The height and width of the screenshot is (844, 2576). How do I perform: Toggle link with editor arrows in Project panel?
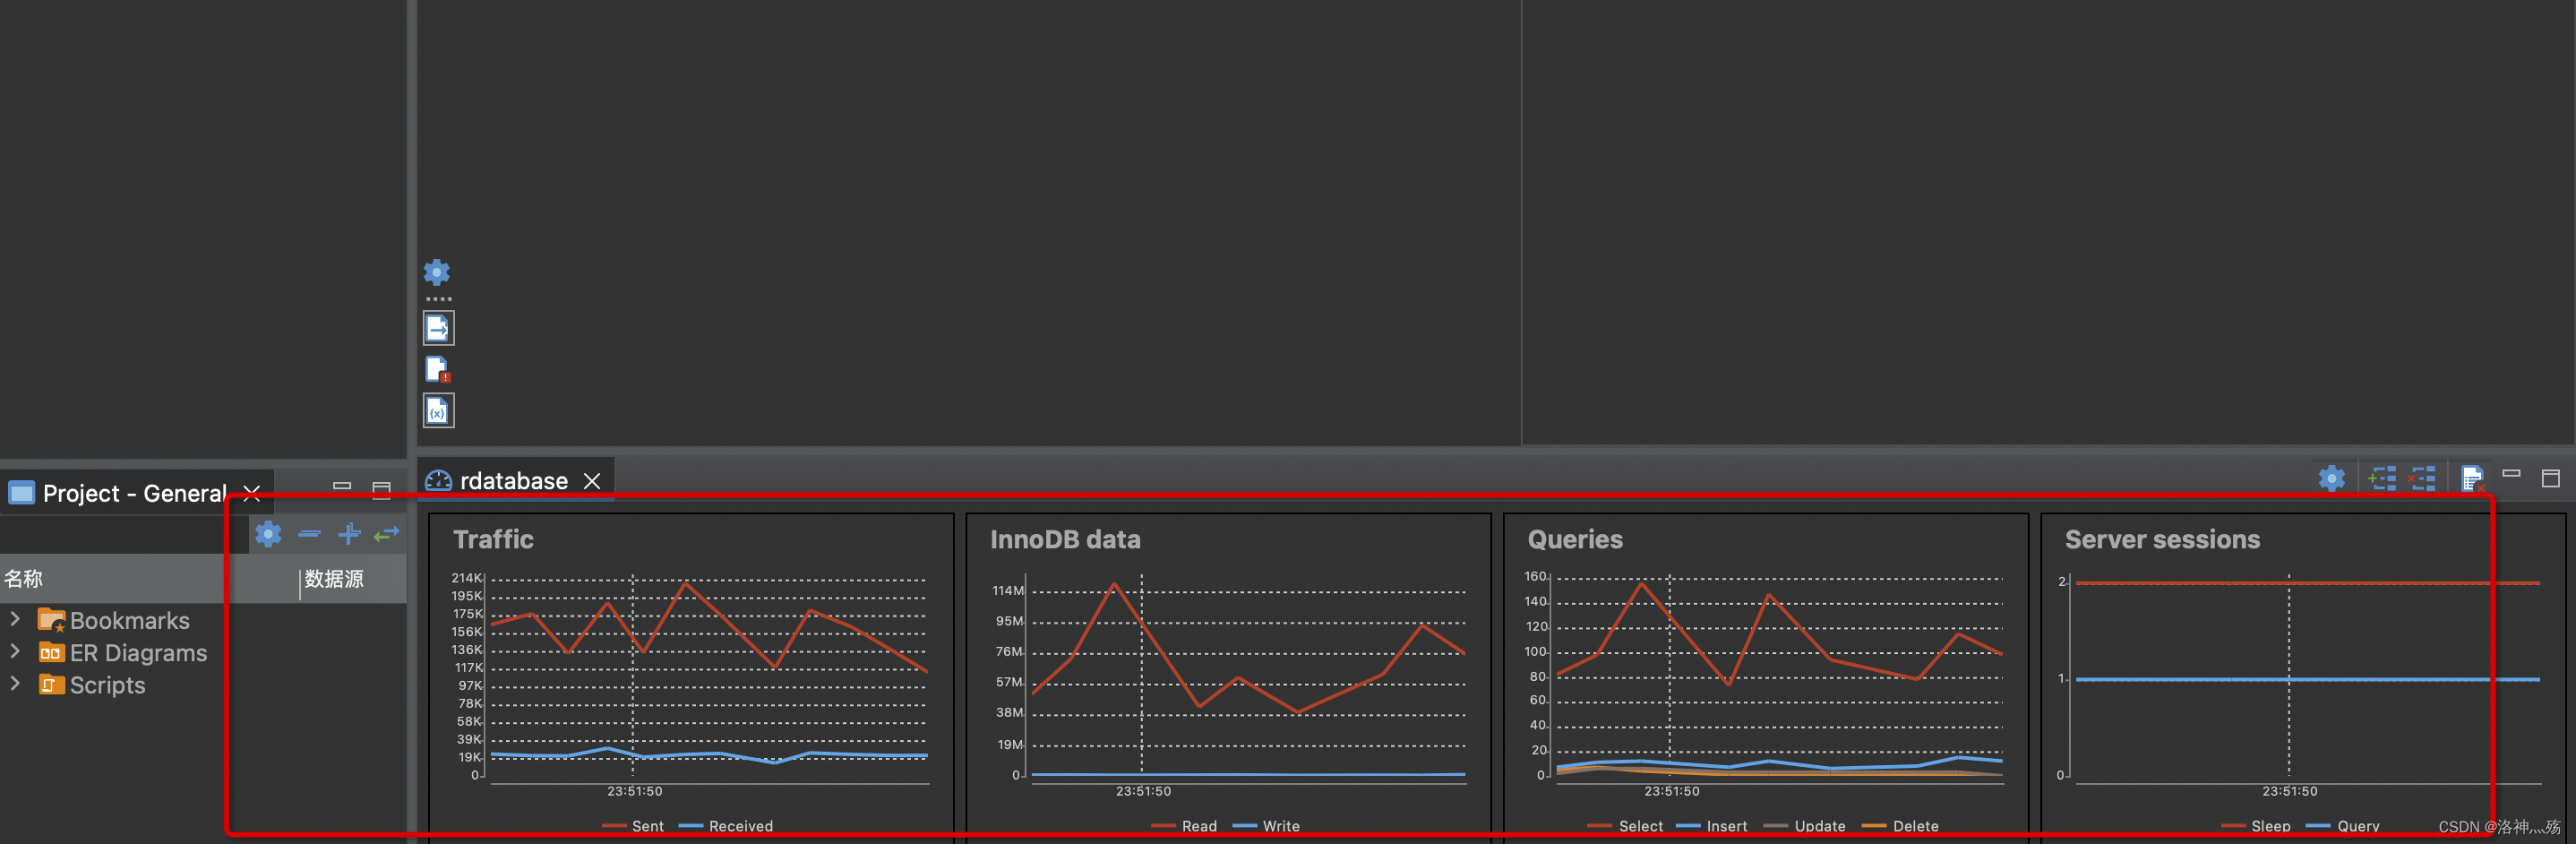pyautogui.click(x=387, y=534)
